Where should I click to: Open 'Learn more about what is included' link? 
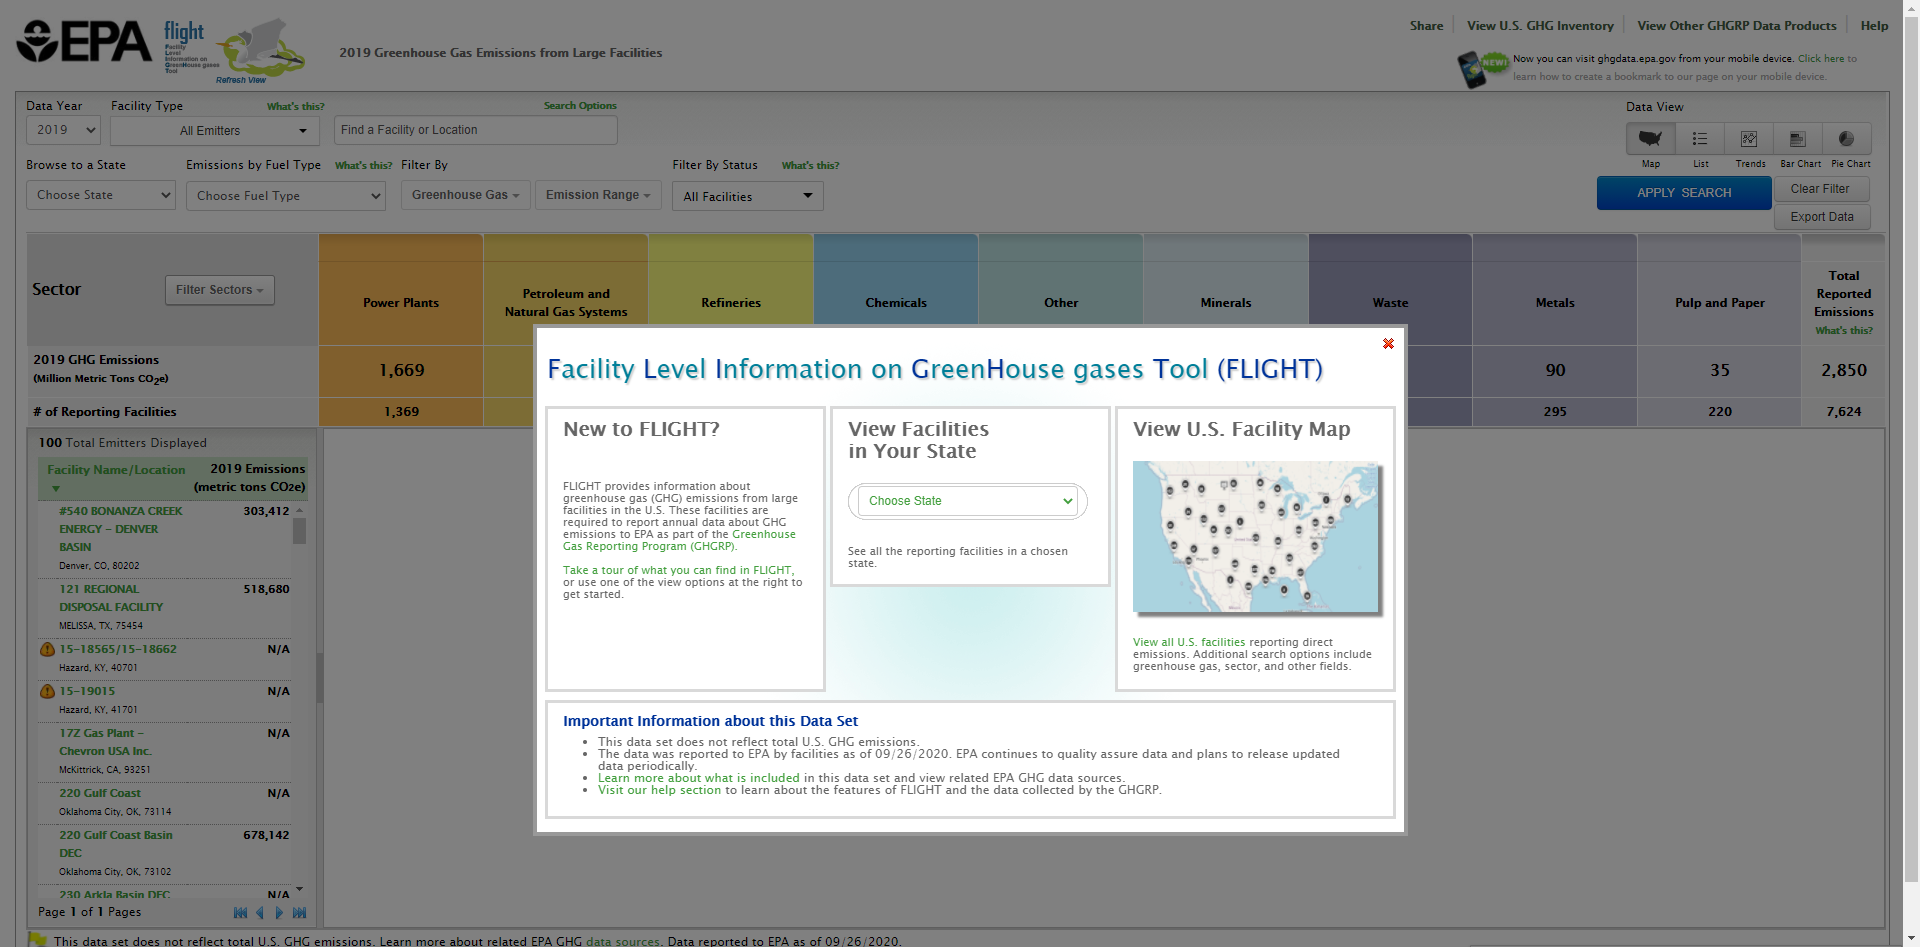coord(699,779)
